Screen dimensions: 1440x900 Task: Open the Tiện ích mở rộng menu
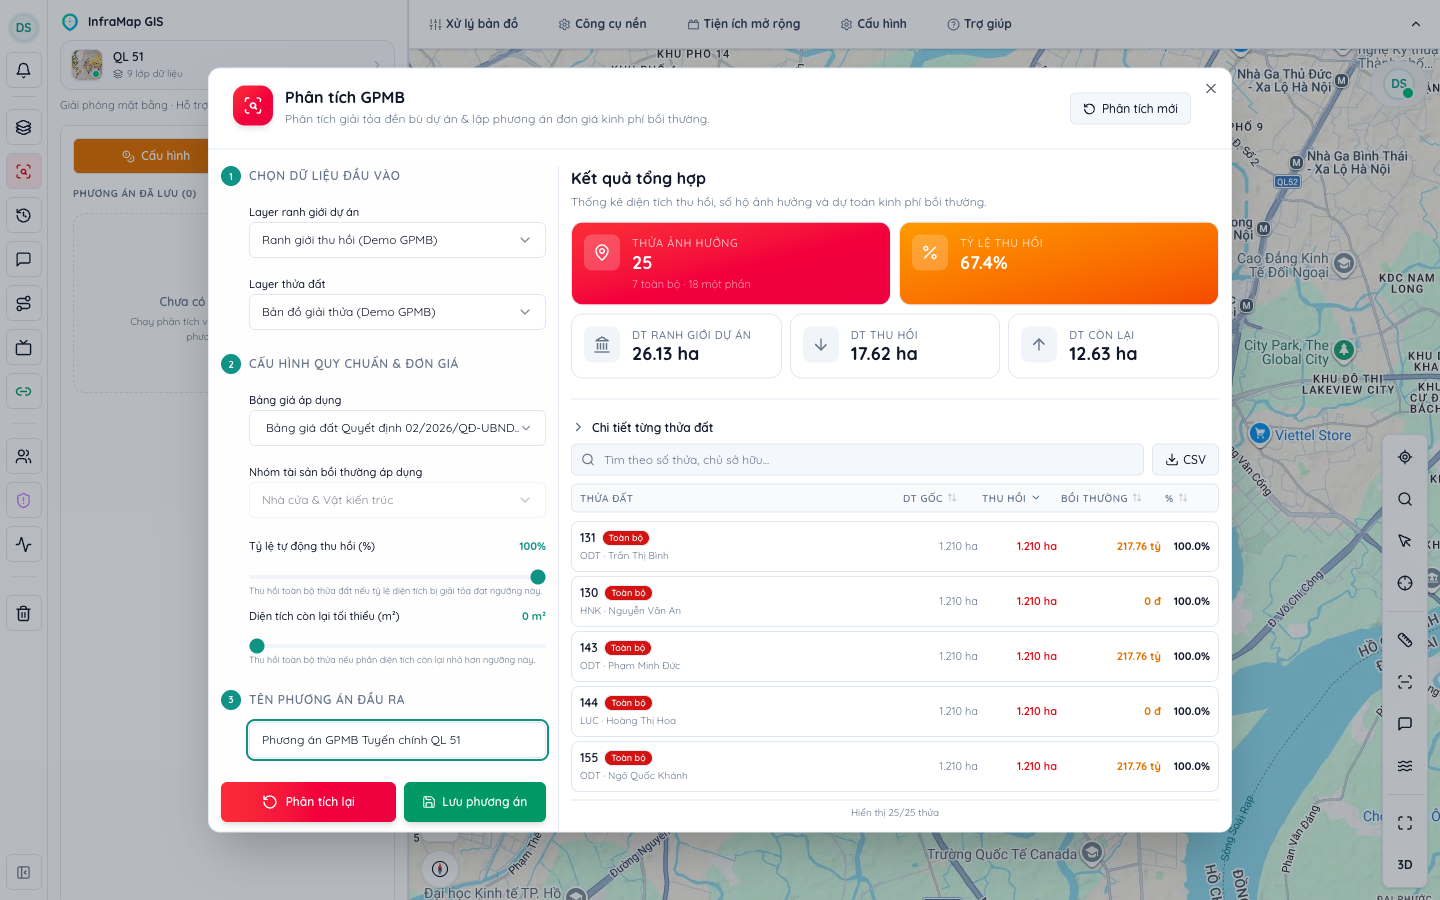[x=744, y=24]
